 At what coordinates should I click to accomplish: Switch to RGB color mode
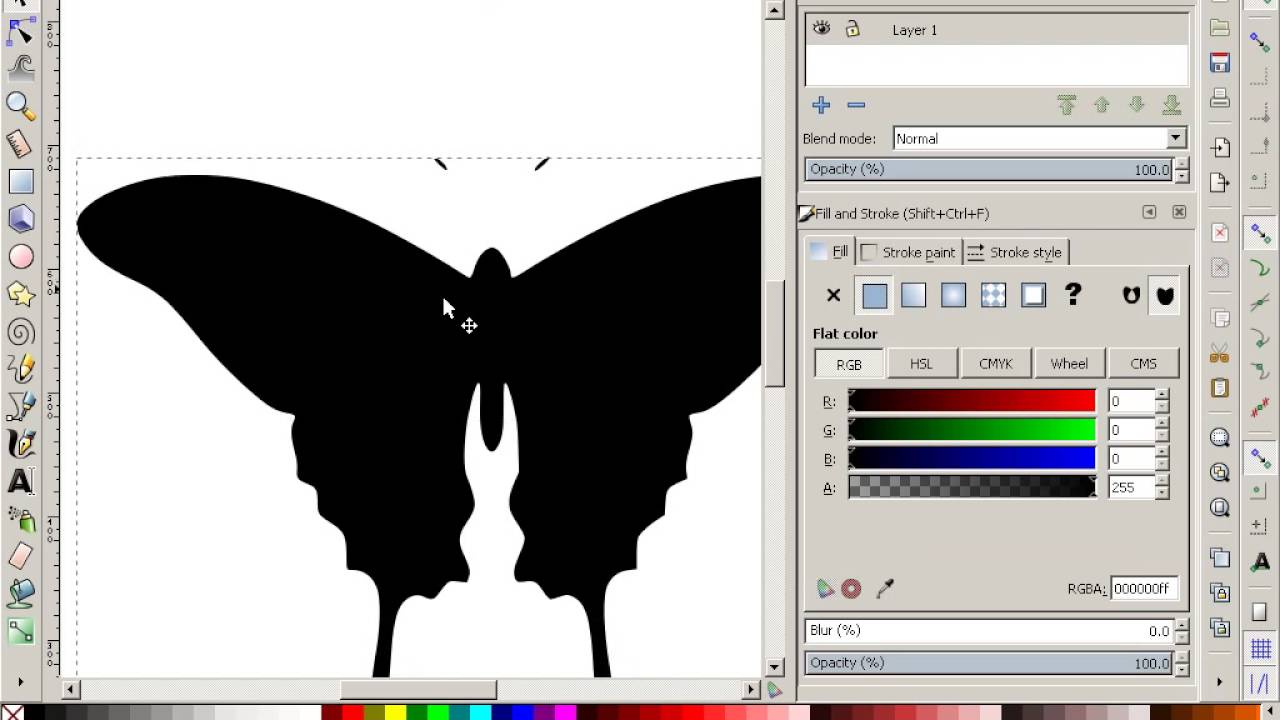849,364
